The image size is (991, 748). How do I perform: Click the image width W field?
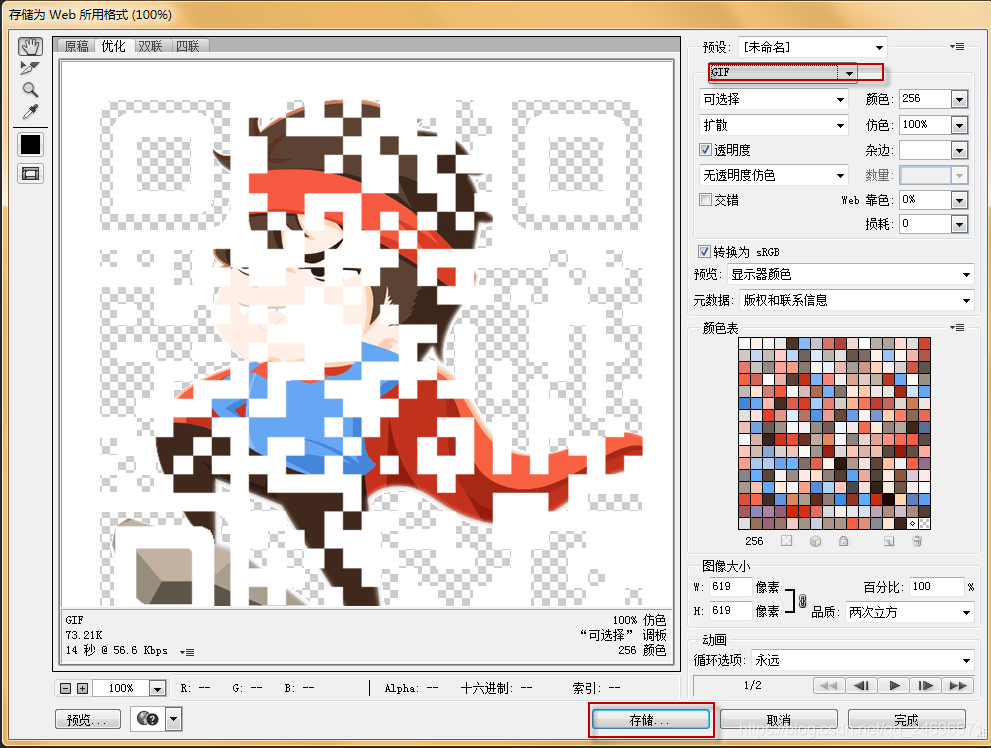pyautogui.click(x=730, y=587)
